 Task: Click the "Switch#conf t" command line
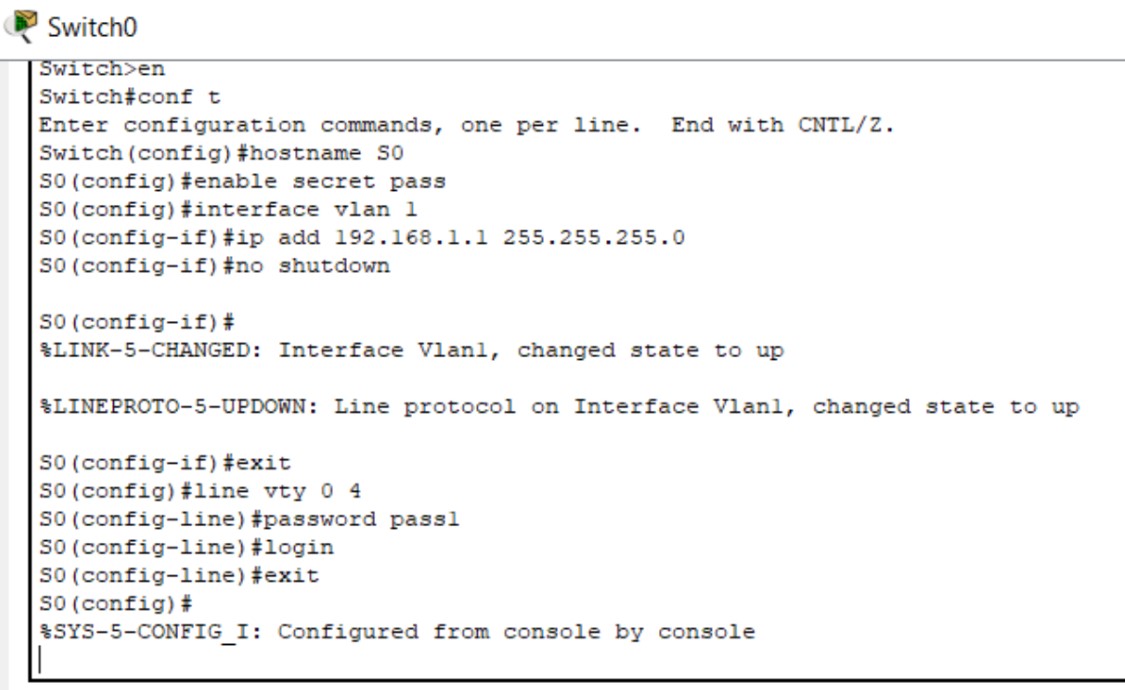[x=130, y=97]
